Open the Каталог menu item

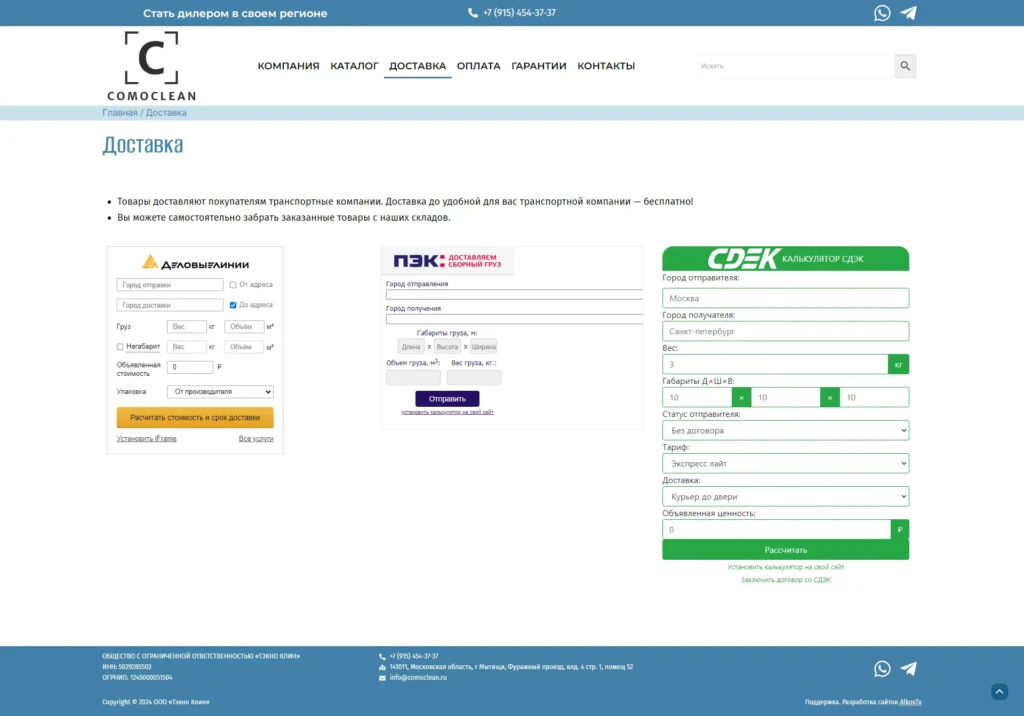(x=354, y=66)
